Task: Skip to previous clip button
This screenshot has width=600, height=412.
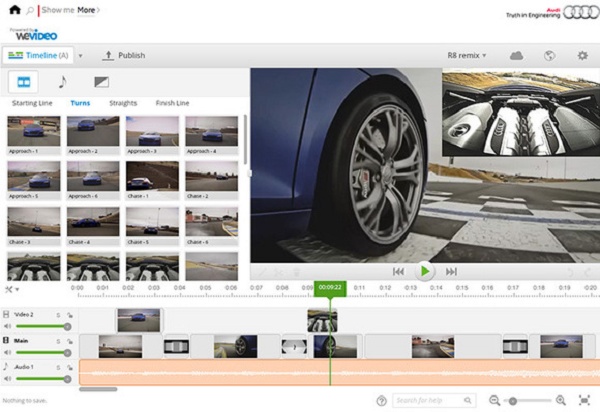Action: (398, 272)
